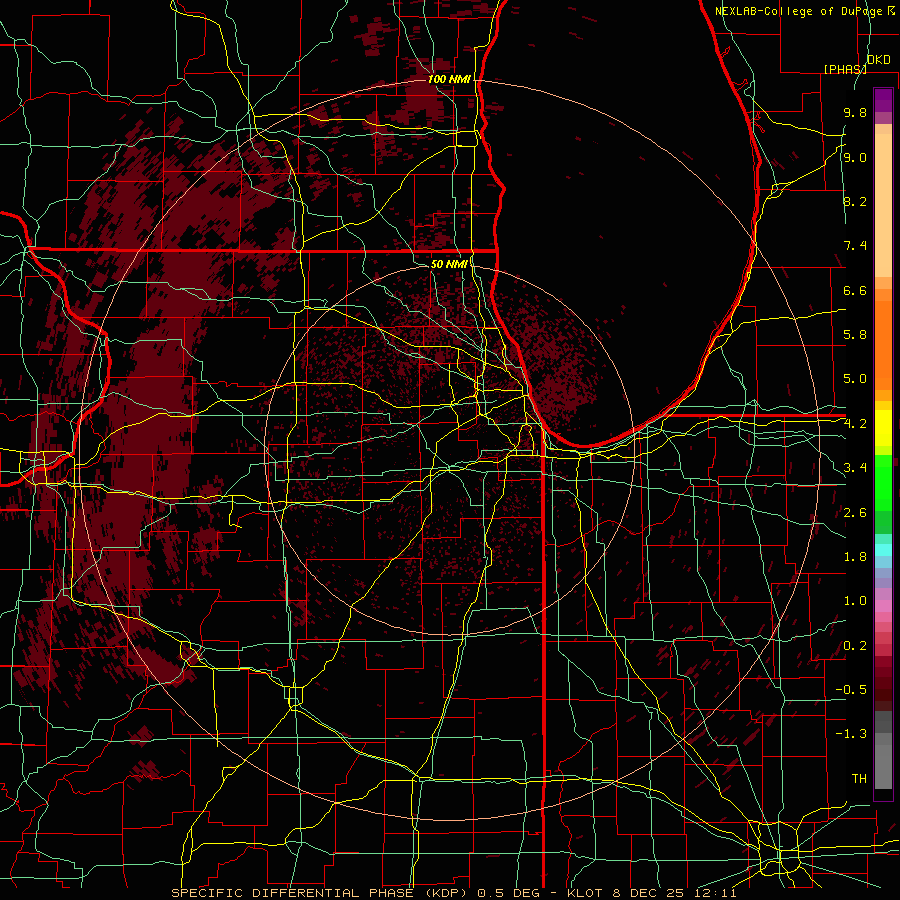Pick the orange swatch beside 5.8
This screenshot has width=900, height=900.
click(883, 344)
